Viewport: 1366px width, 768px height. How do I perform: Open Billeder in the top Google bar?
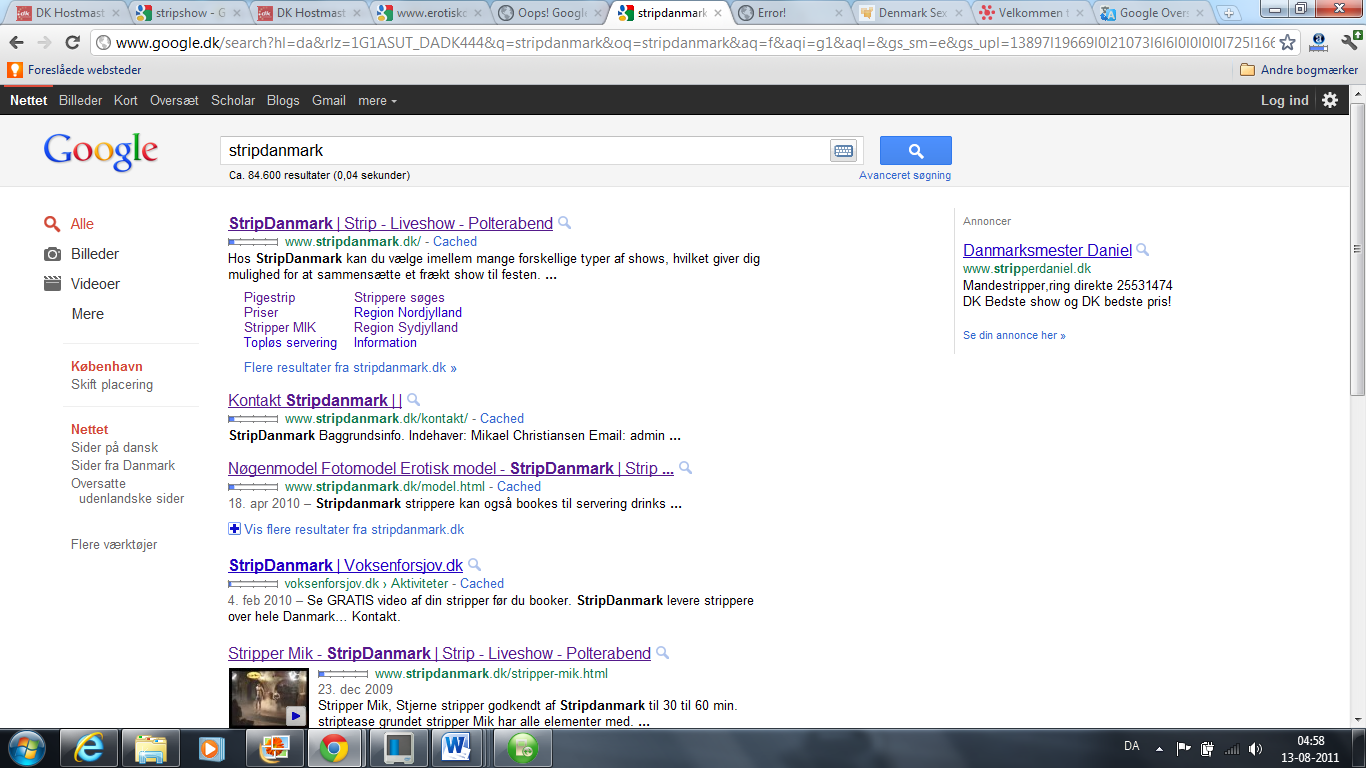[80, 100]
